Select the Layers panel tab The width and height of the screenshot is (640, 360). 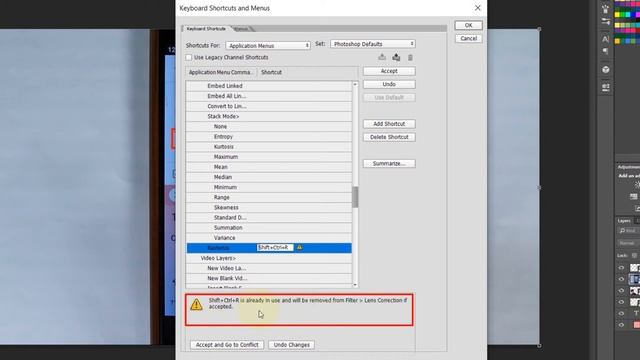pyautogui.click(x=624, y=221)
